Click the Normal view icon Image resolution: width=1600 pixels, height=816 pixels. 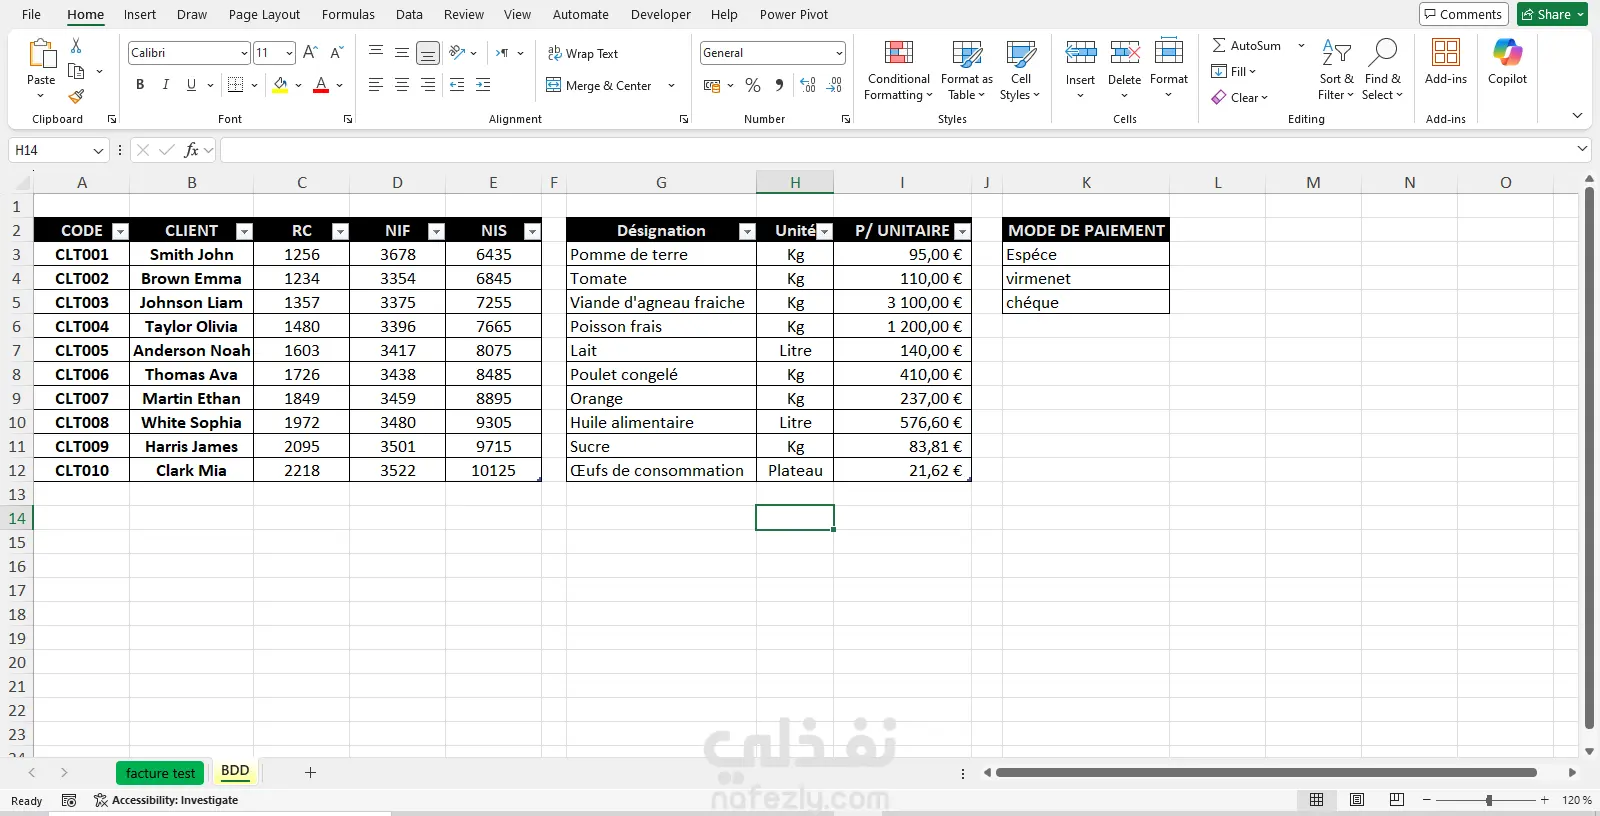pyautogui.click(x=1317, y=800)
